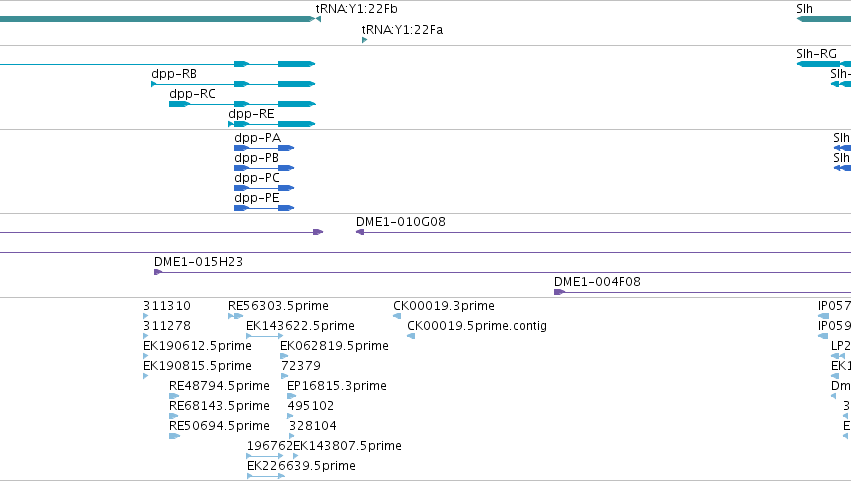Click the dpp-RE transcript label

click(x=251, y=114)
